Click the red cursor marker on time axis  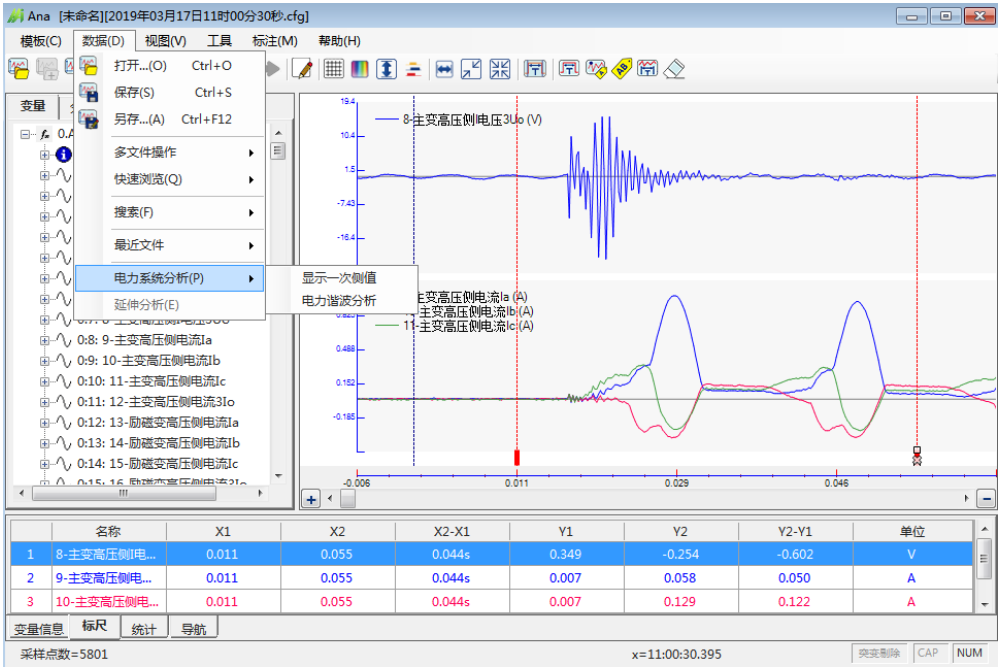coord(517,458)
